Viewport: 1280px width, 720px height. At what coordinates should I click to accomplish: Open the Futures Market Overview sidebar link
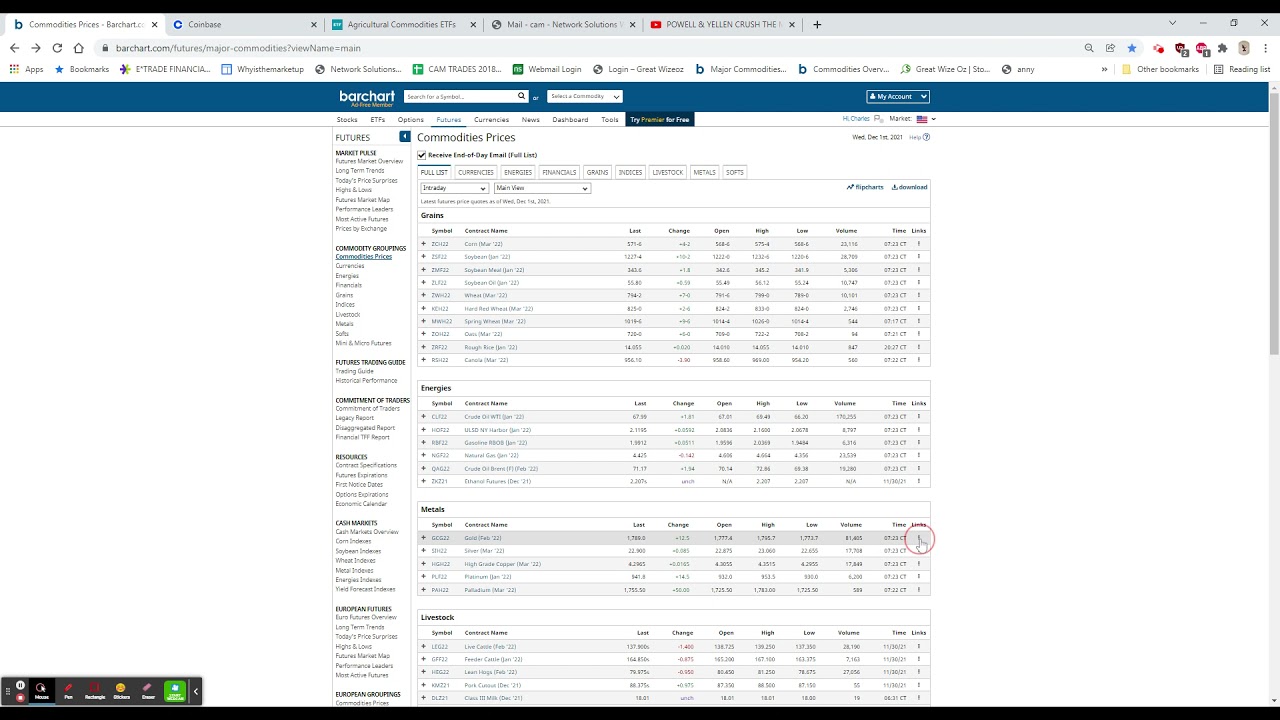(369, 161)
